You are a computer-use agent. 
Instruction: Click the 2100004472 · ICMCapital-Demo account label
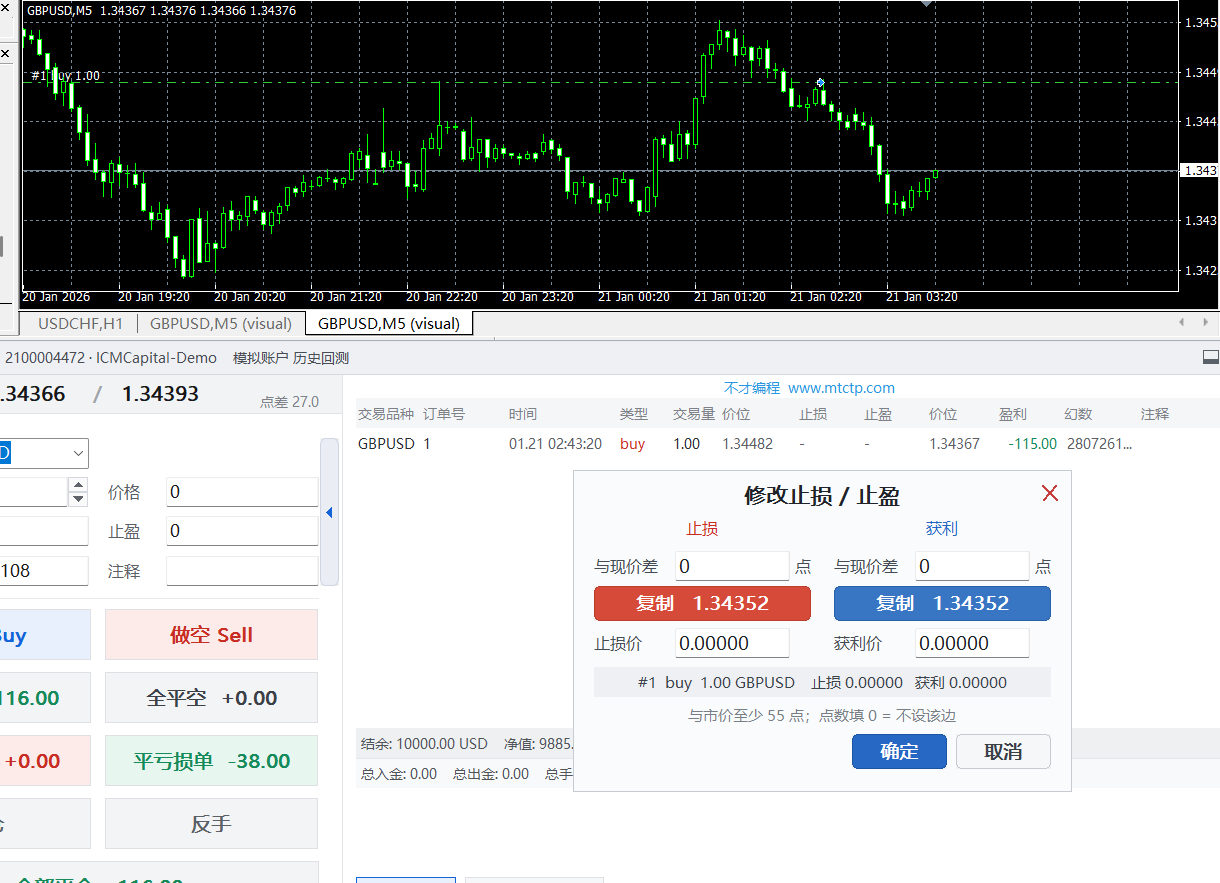(110, 358)
